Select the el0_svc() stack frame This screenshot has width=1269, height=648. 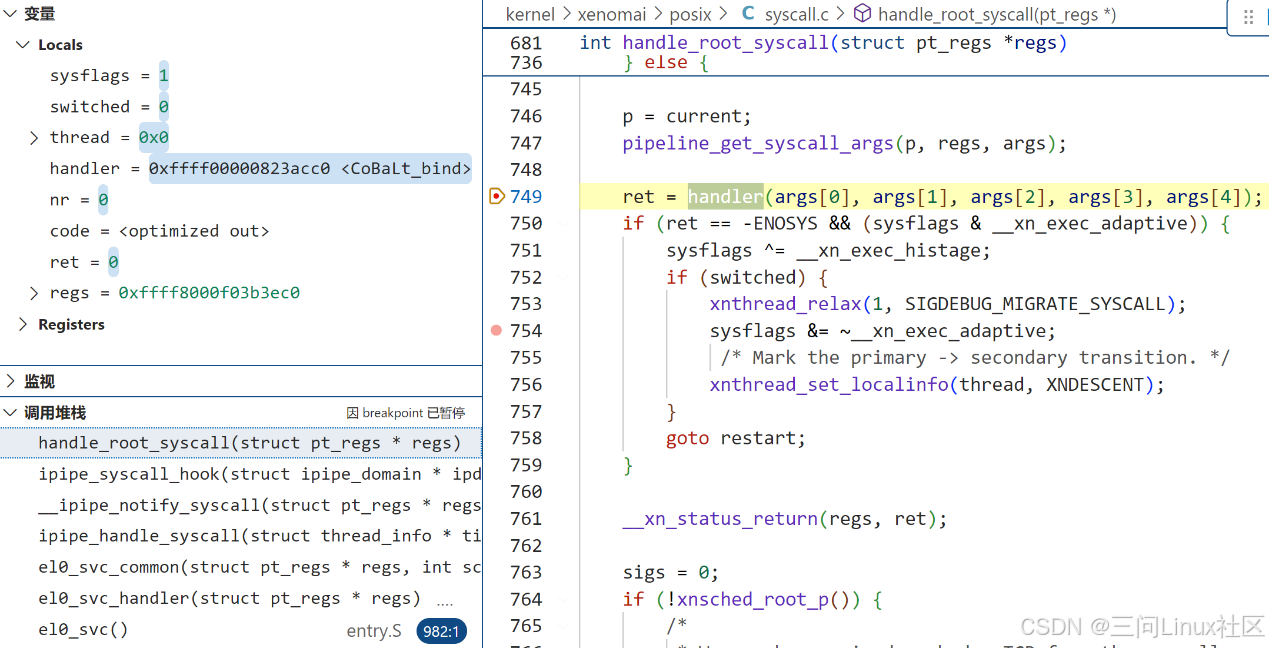click(240, 630)
